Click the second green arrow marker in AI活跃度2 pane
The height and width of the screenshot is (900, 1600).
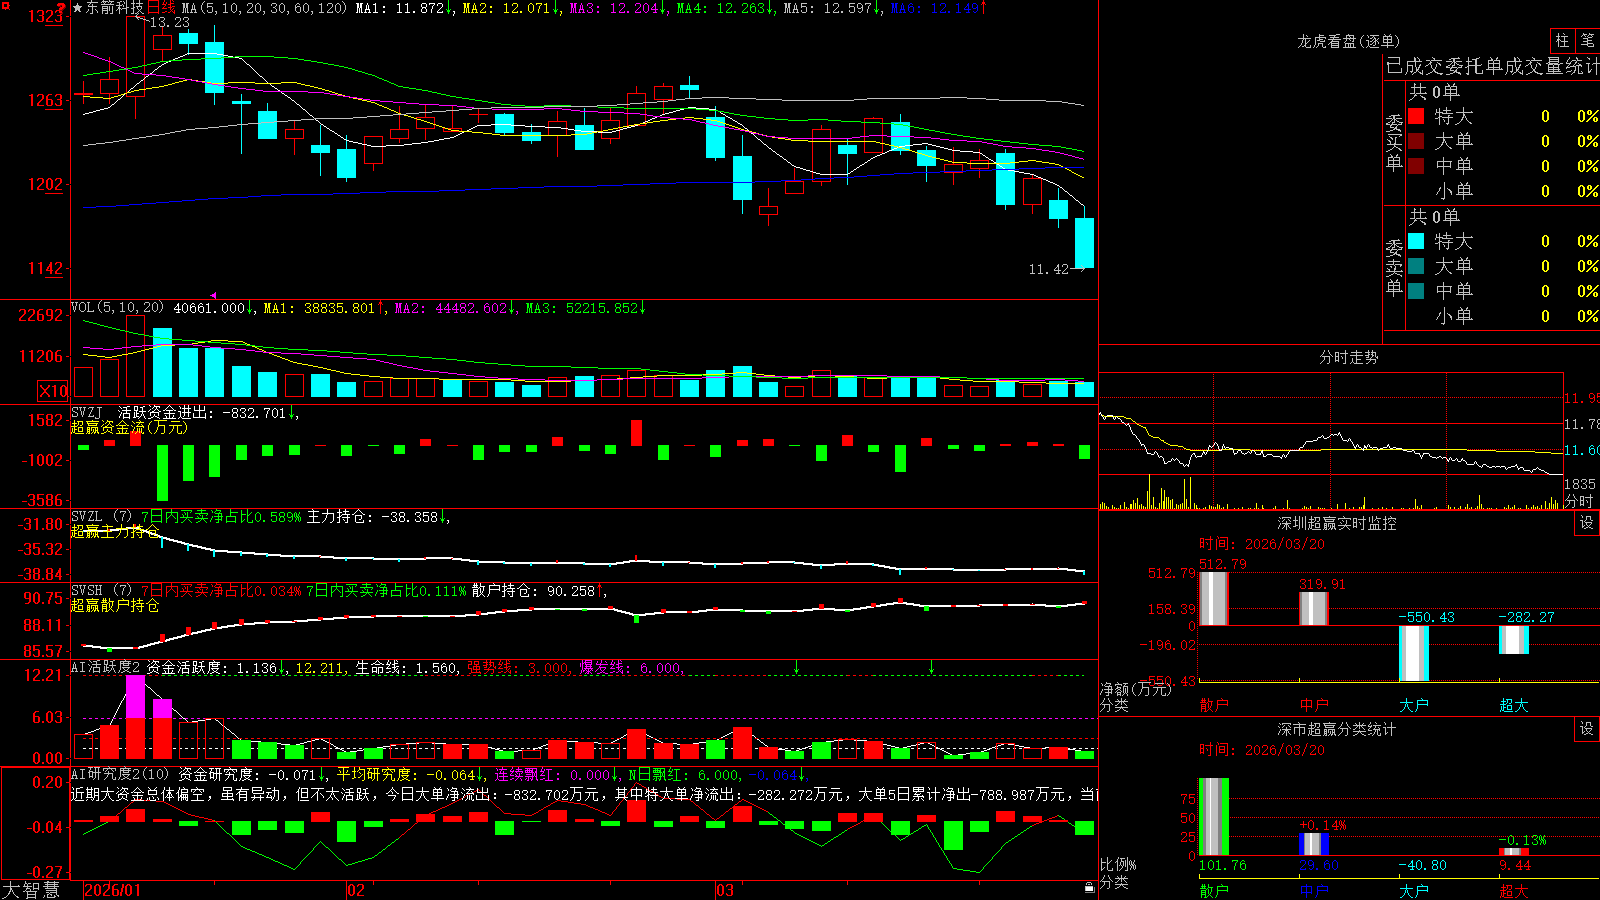(932, 666)
